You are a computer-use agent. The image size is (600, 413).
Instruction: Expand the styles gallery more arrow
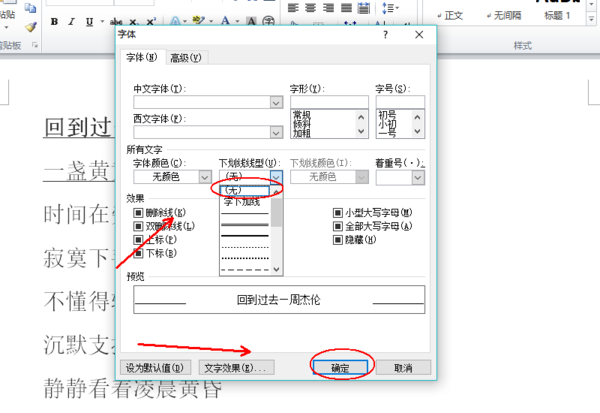point(592,18)
